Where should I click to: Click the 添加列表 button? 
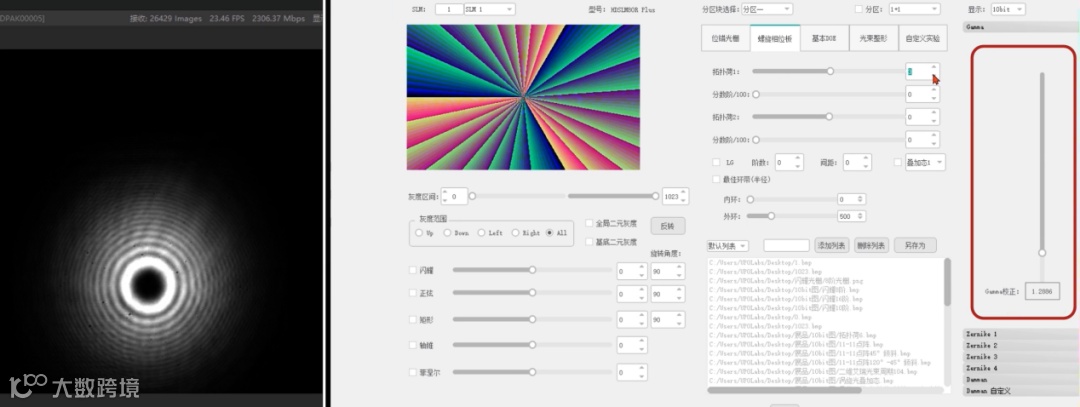point(832,245)
